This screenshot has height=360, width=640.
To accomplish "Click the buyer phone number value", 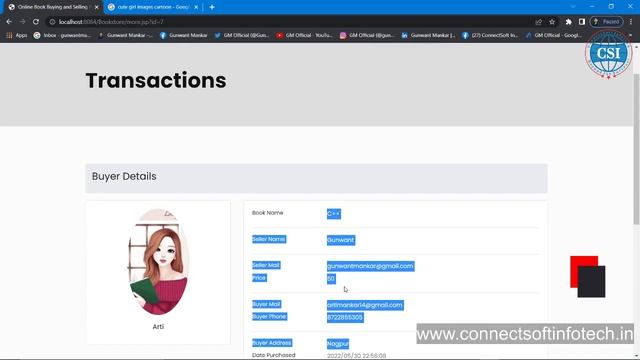I will 345,317.
